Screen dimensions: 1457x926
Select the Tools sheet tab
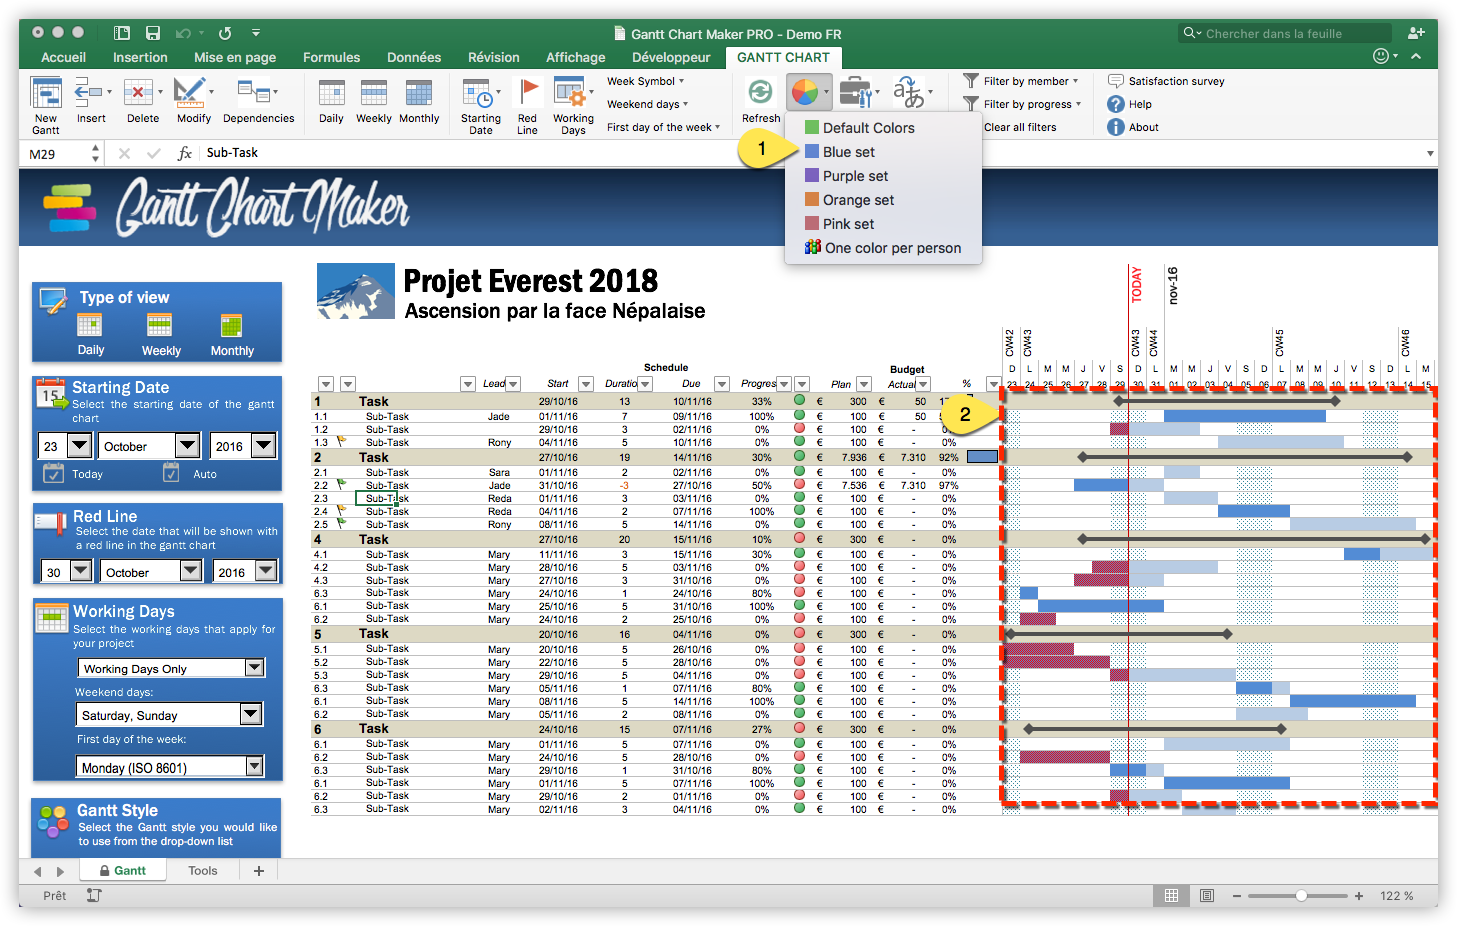[x=203, y=870]
